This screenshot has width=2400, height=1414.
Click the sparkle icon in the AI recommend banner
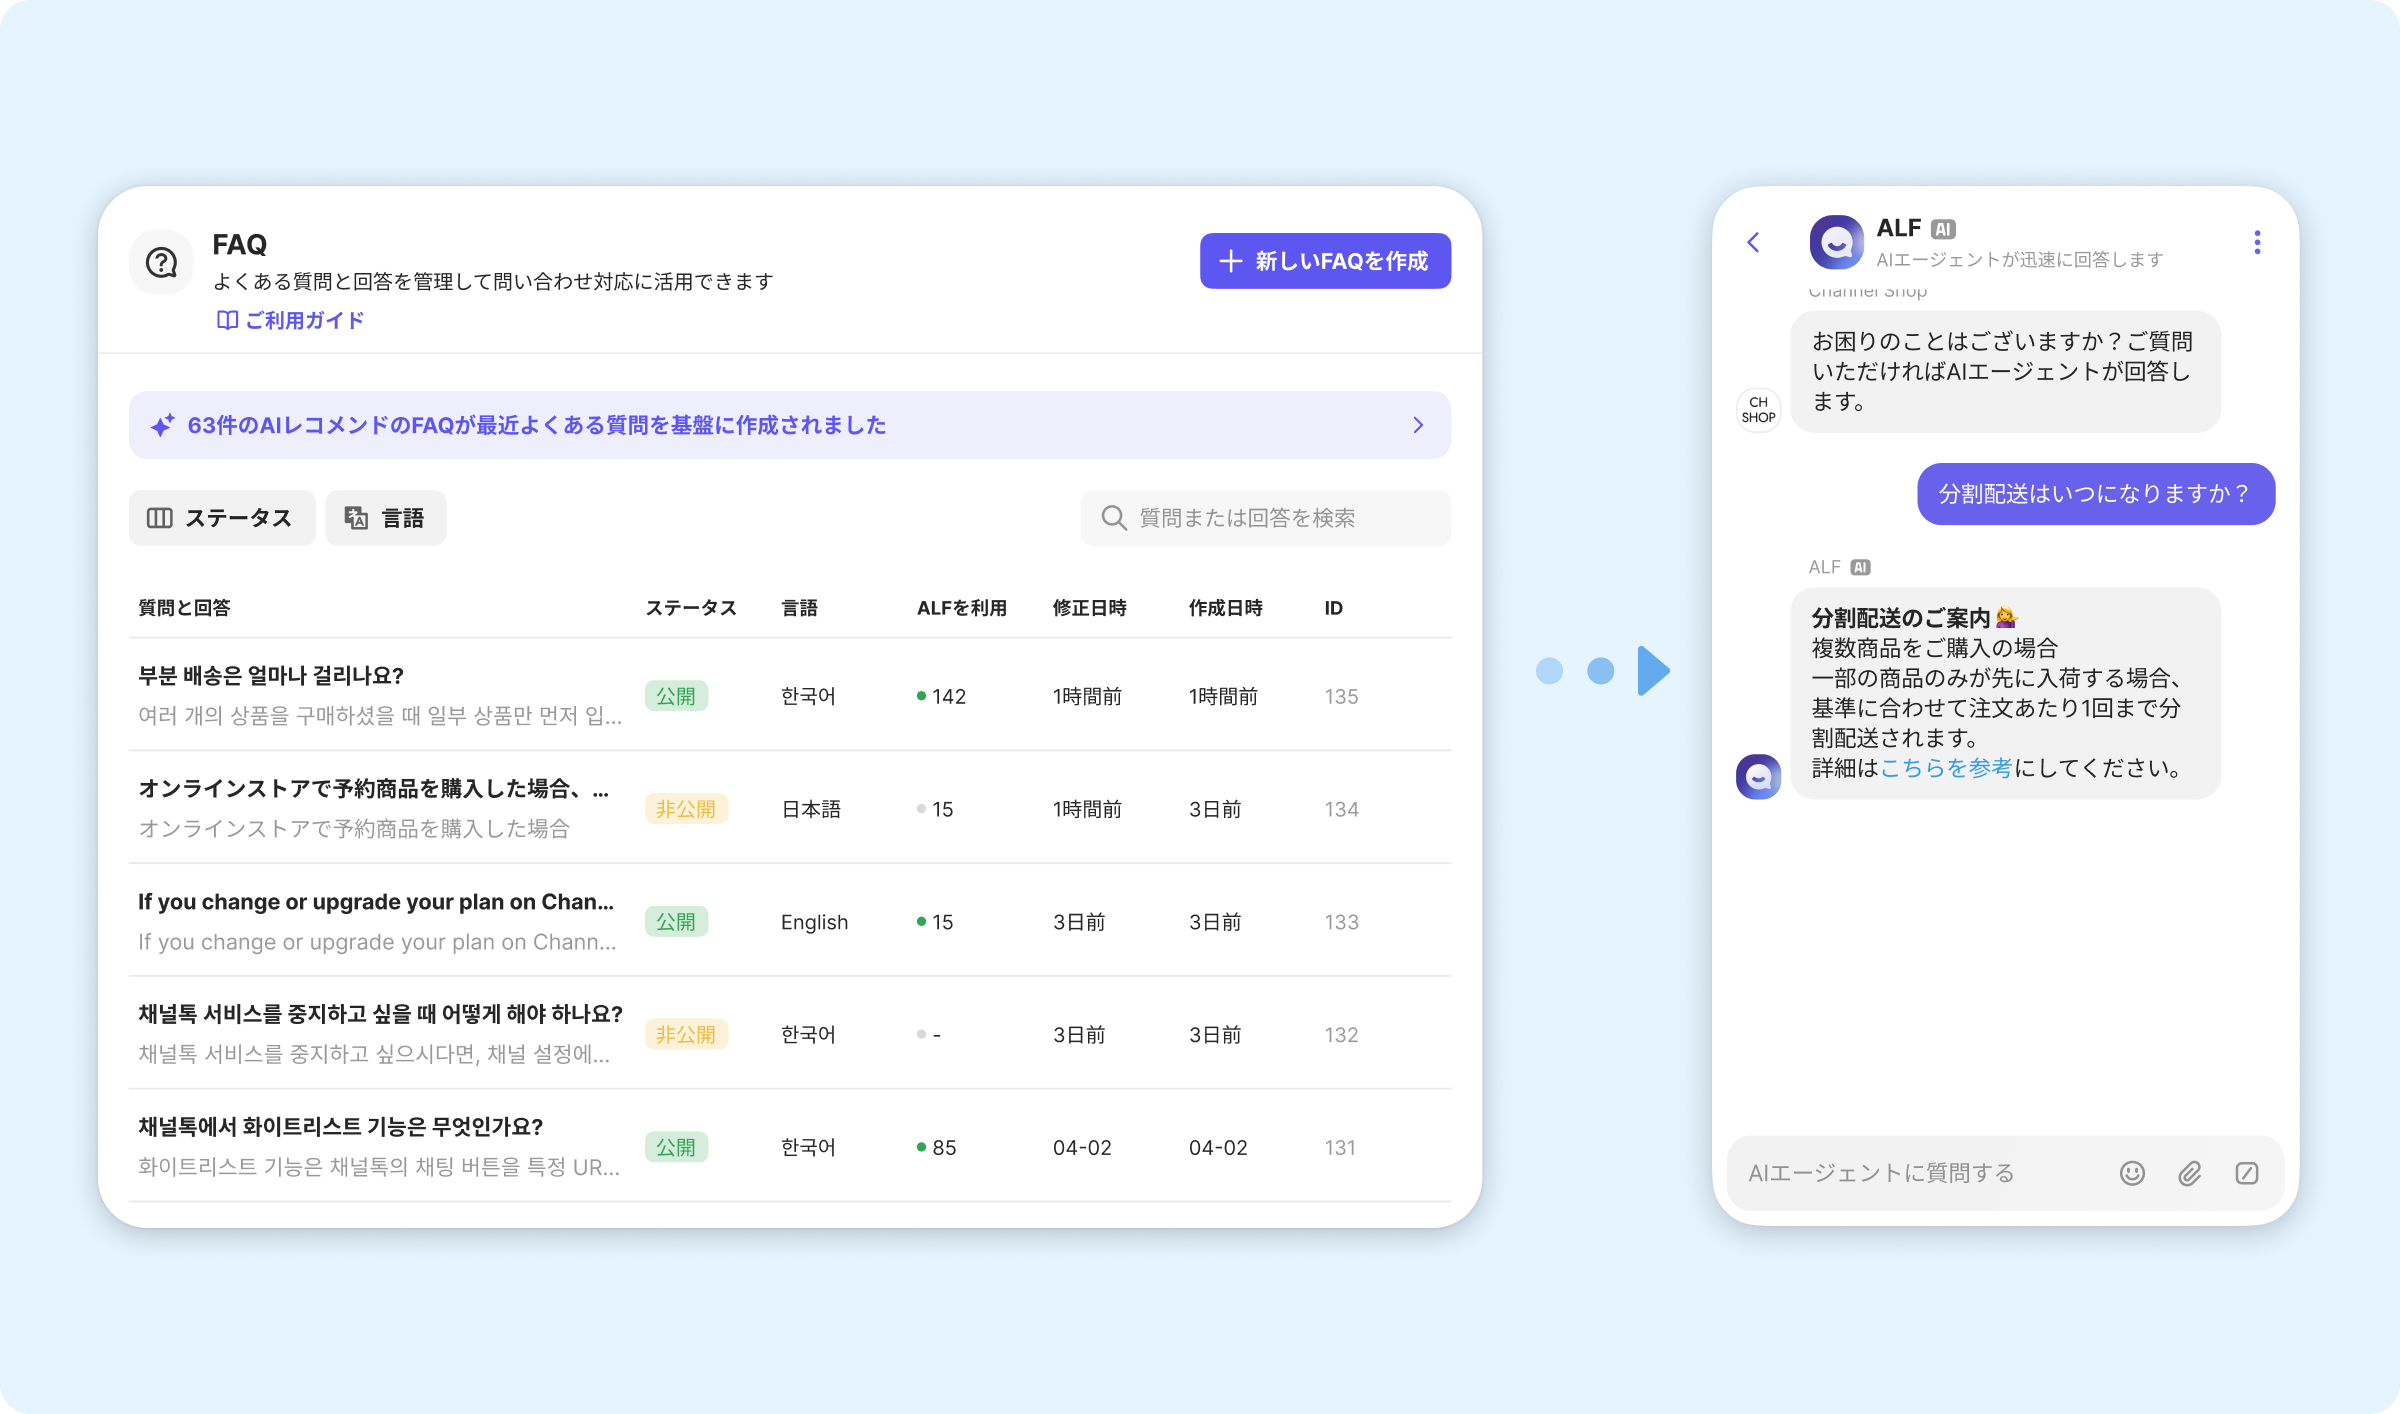pos(163,425)
